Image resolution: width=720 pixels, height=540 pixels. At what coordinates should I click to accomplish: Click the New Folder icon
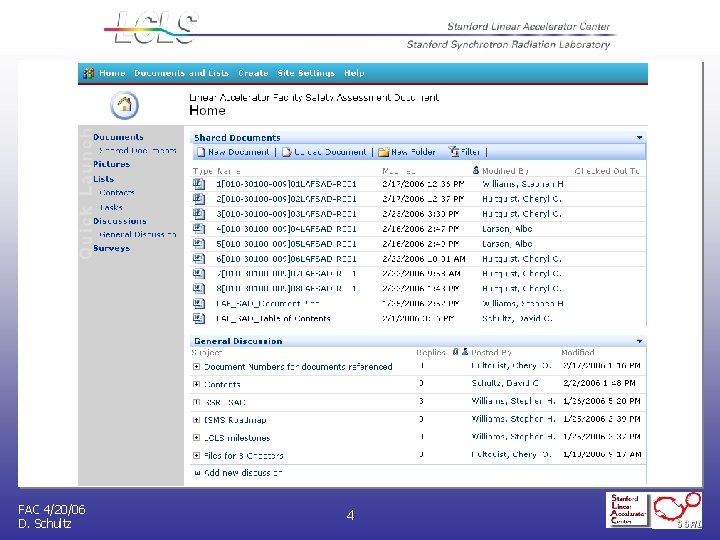(x=383, y=152)
